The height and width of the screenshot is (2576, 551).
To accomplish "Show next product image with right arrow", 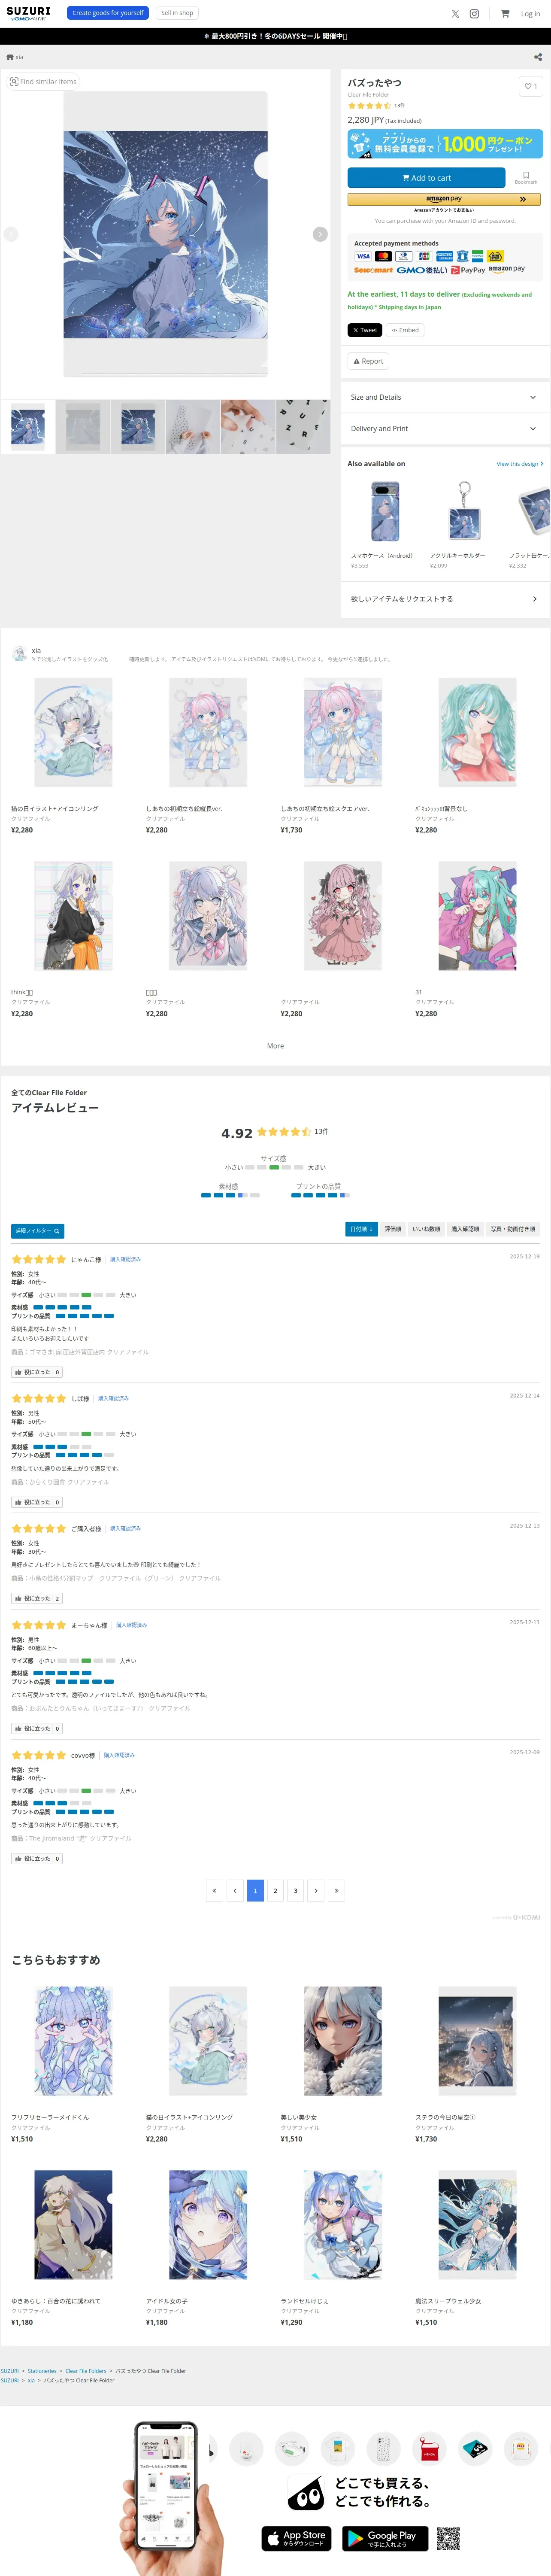I will (x=320, y=234).
